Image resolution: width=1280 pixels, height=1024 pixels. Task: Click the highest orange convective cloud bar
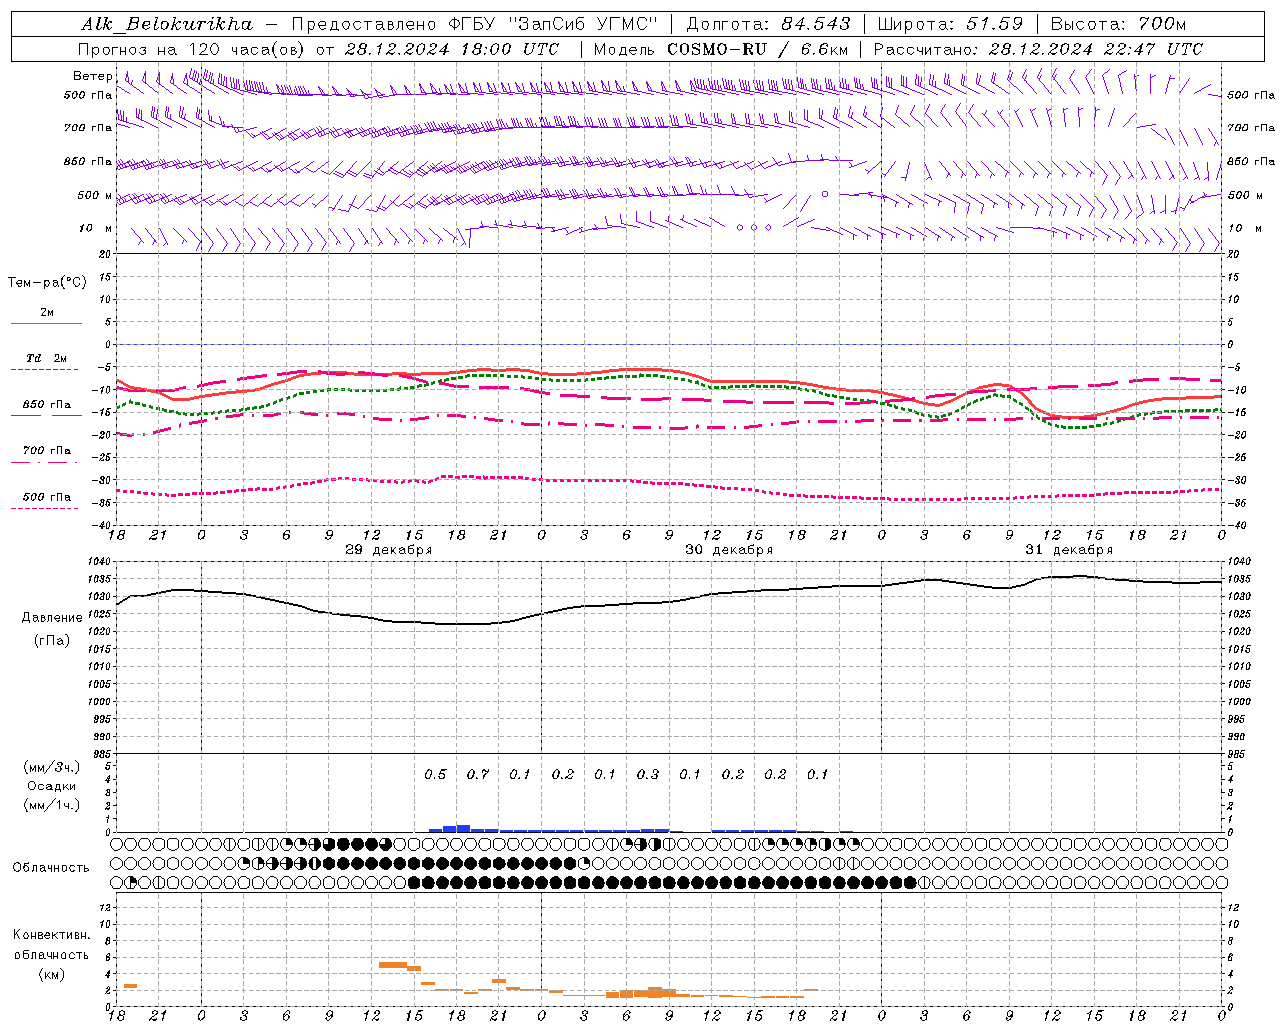click(393, 965)
